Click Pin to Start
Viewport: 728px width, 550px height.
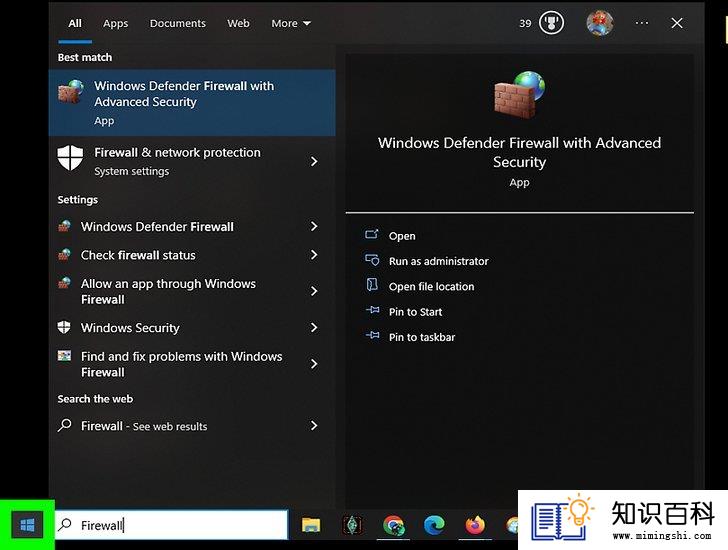(x=416, y=312)
